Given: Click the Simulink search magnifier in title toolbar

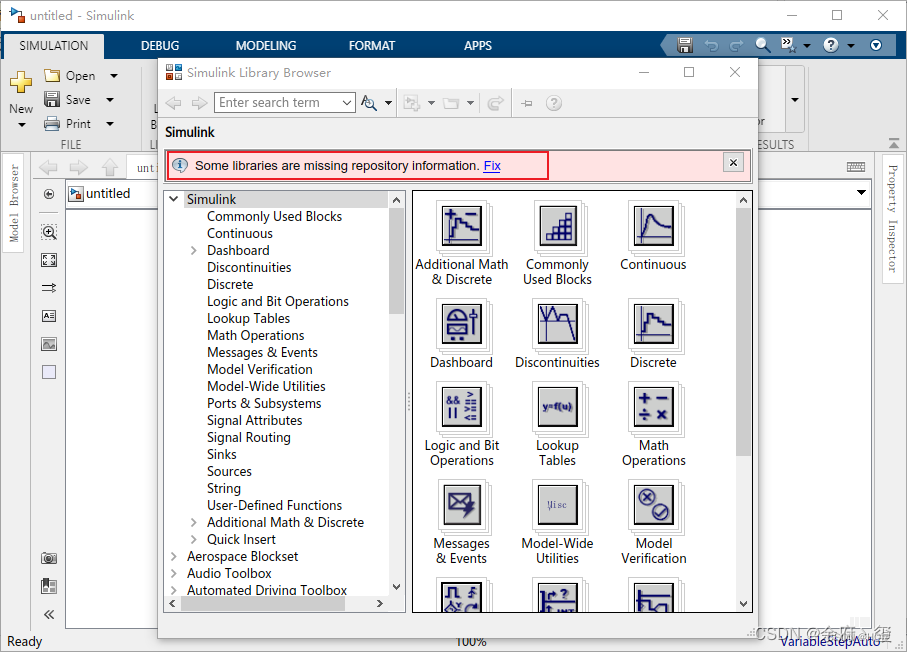Looking at the screenshot, I should pos(762,45).
